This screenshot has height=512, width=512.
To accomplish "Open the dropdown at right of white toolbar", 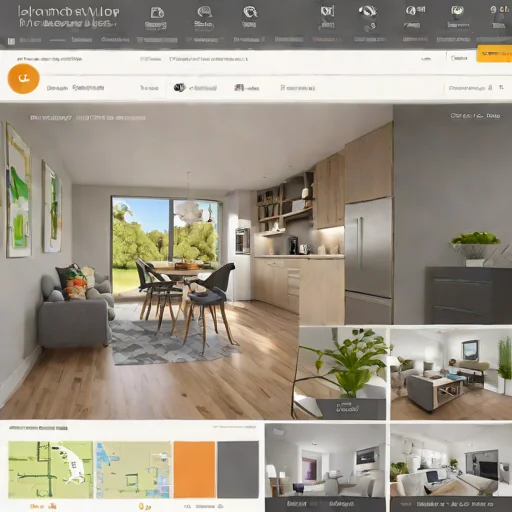I will (470, 88).
